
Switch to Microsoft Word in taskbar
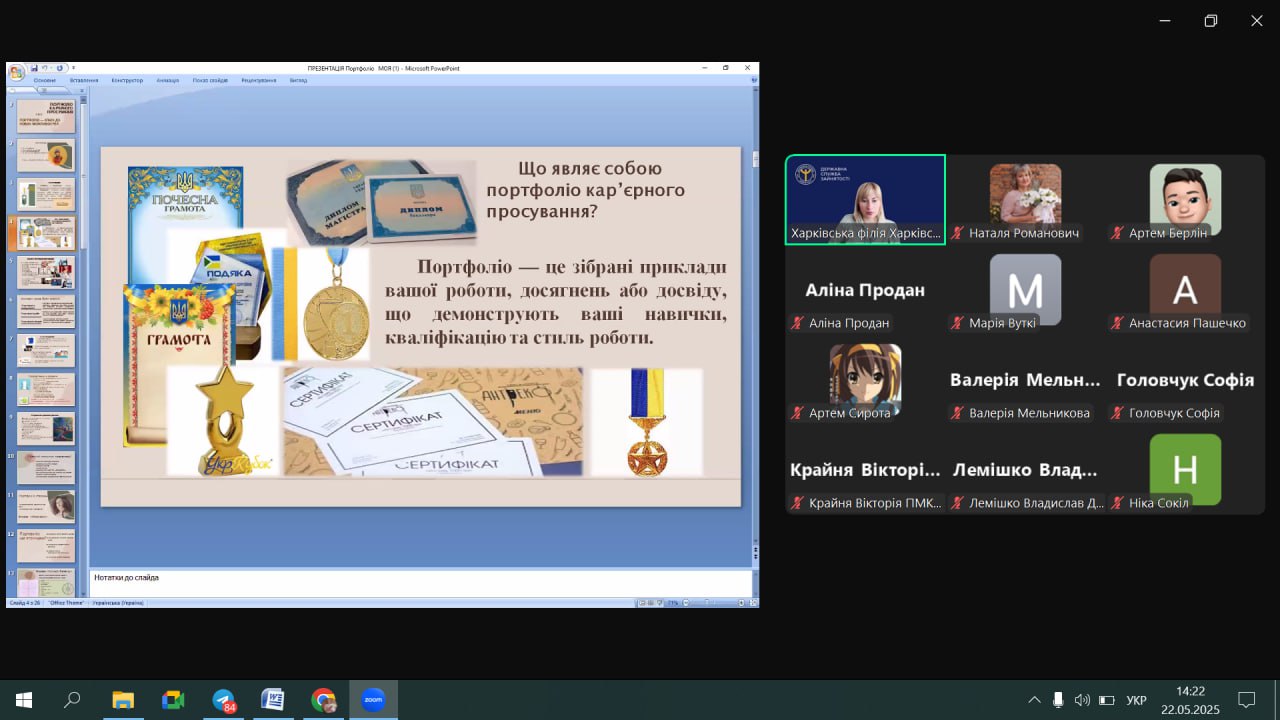(273, 700)
